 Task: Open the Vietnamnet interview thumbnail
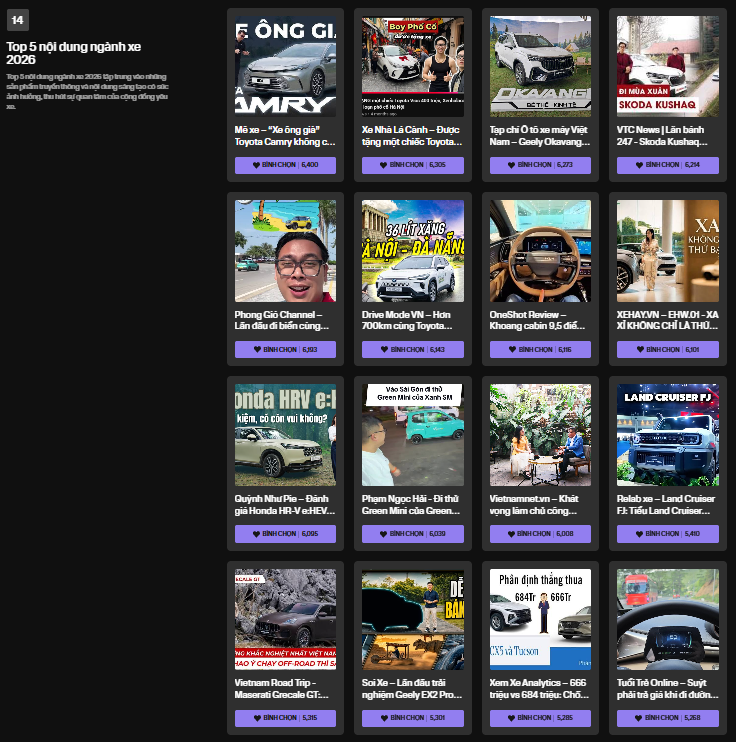coord(540,435)
